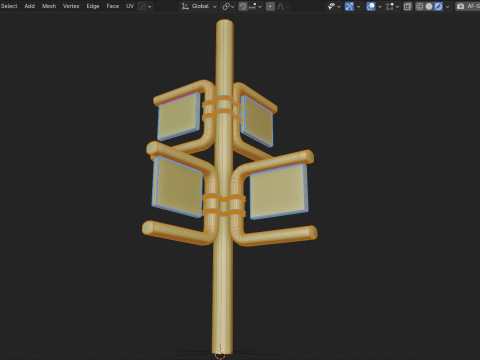Switch to material preview shading
This screenshot has height=360, width=480.
[438, 6]
